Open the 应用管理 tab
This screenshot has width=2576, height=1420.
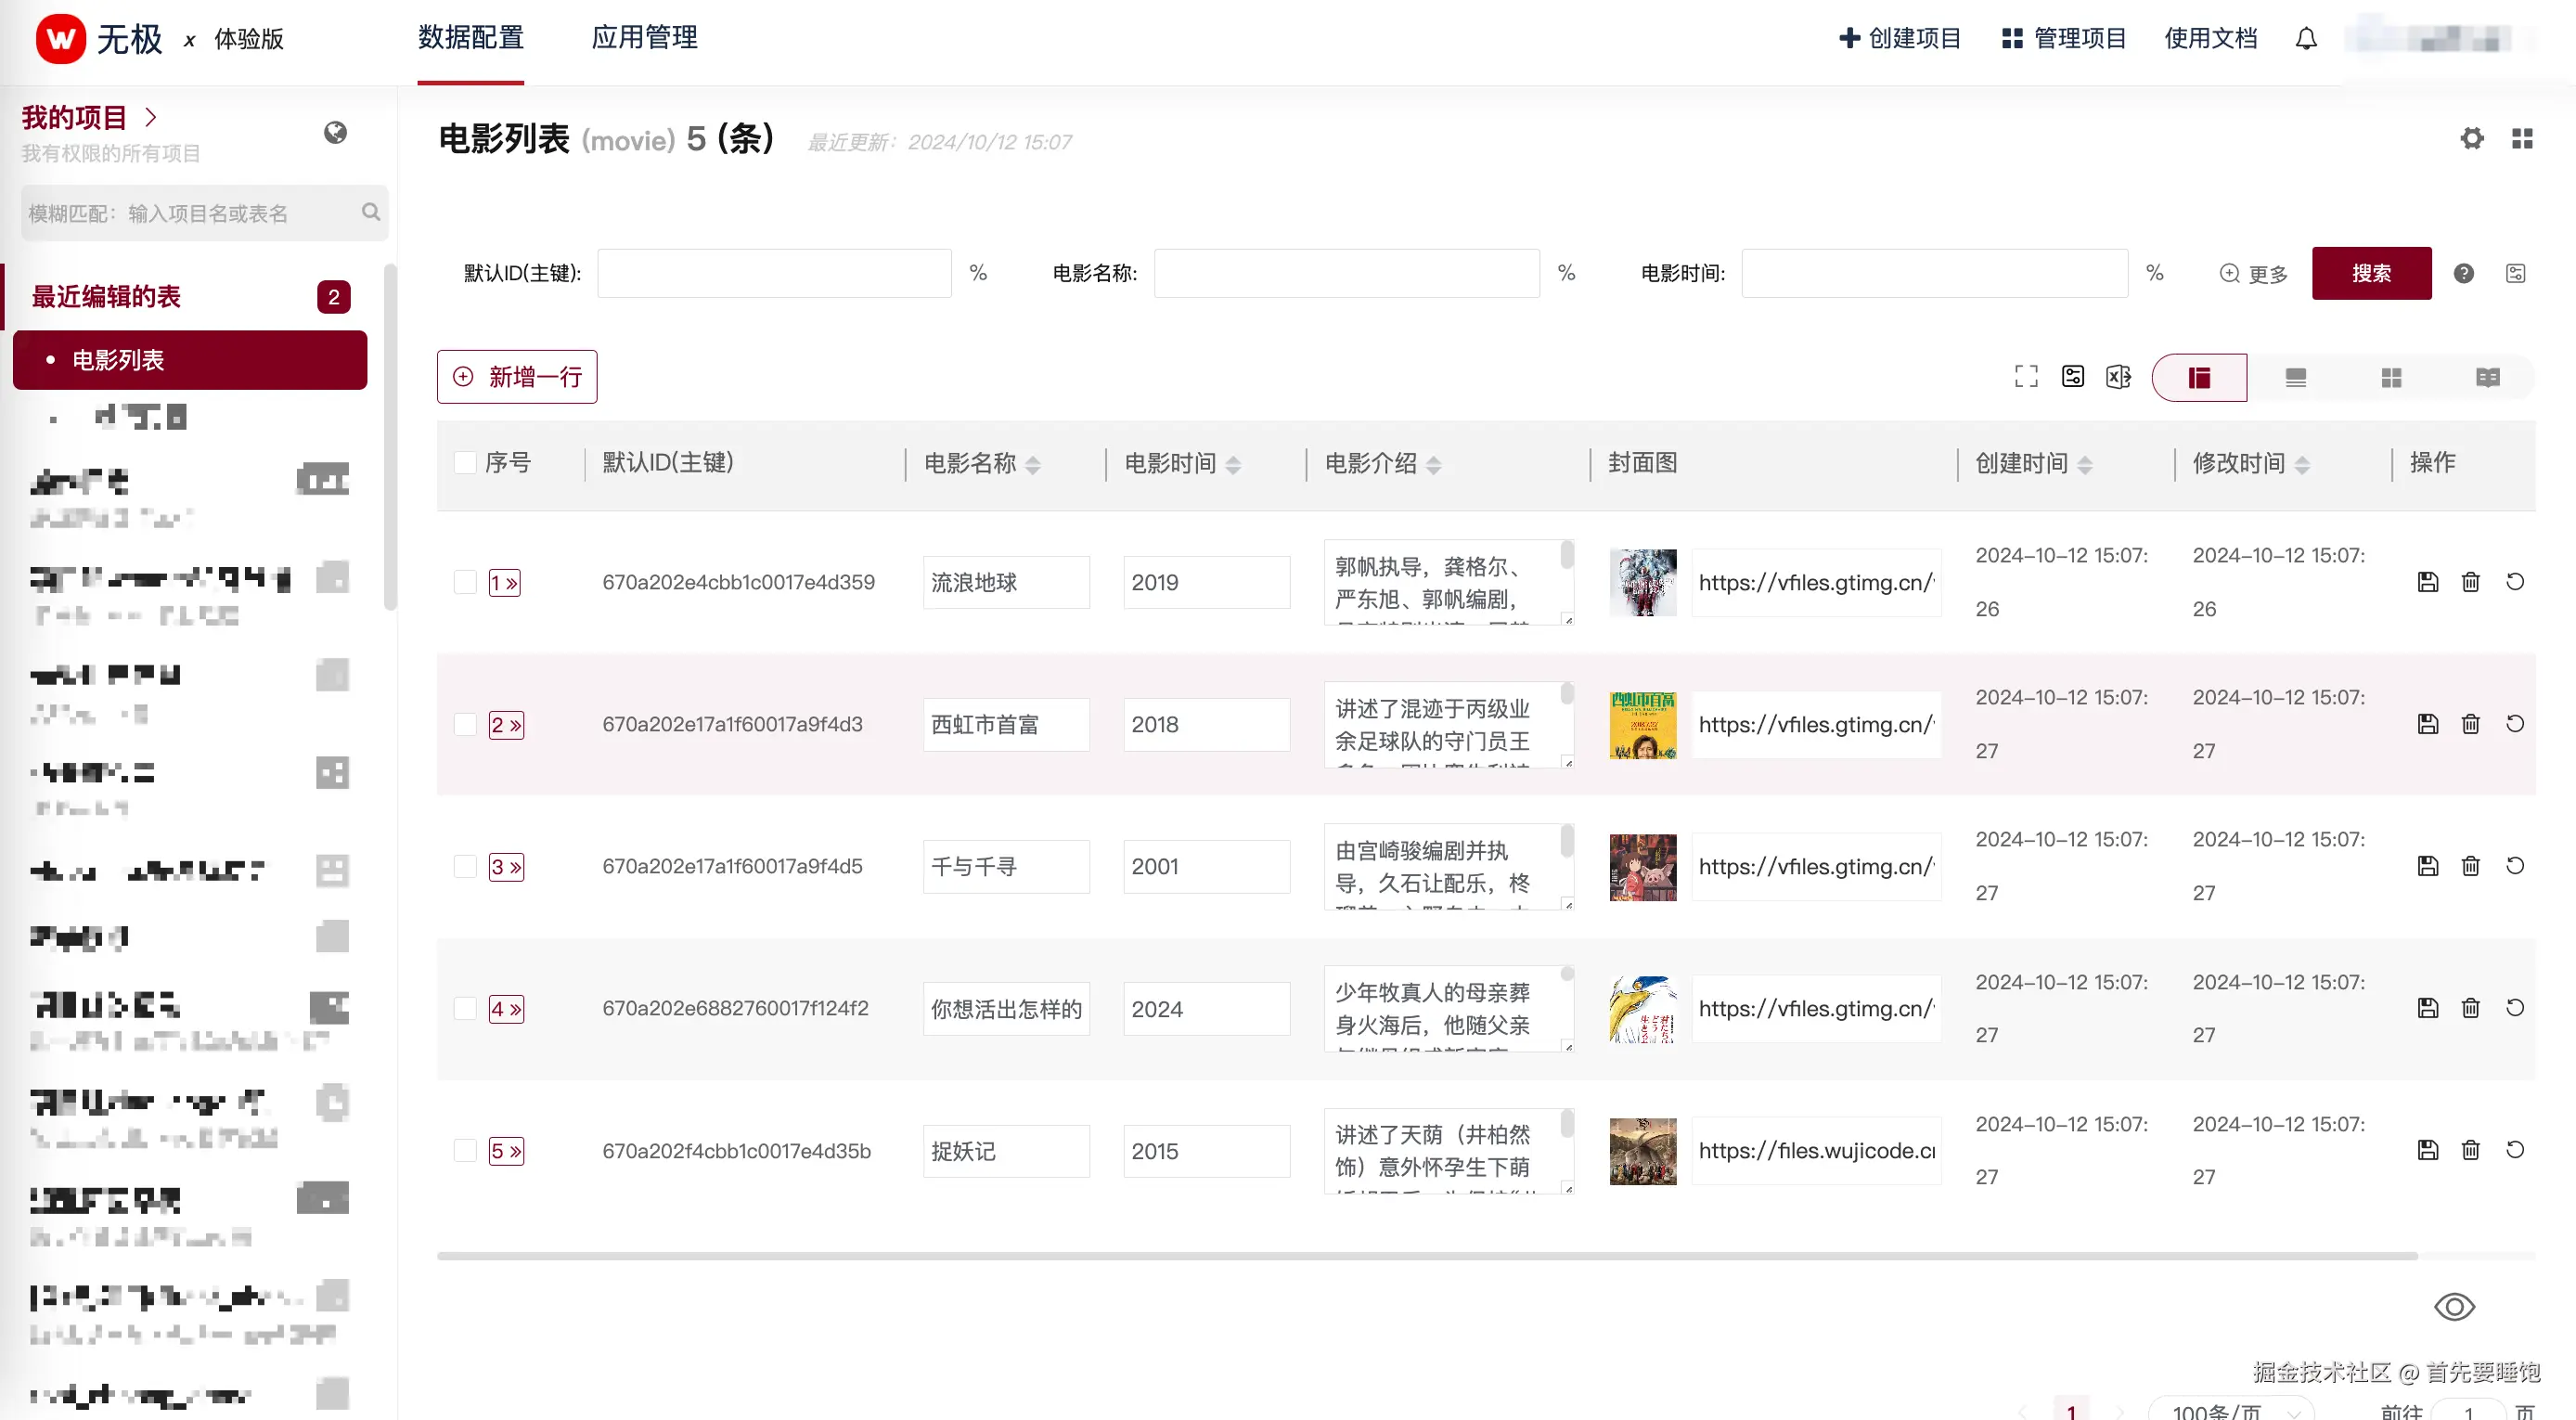644,38
